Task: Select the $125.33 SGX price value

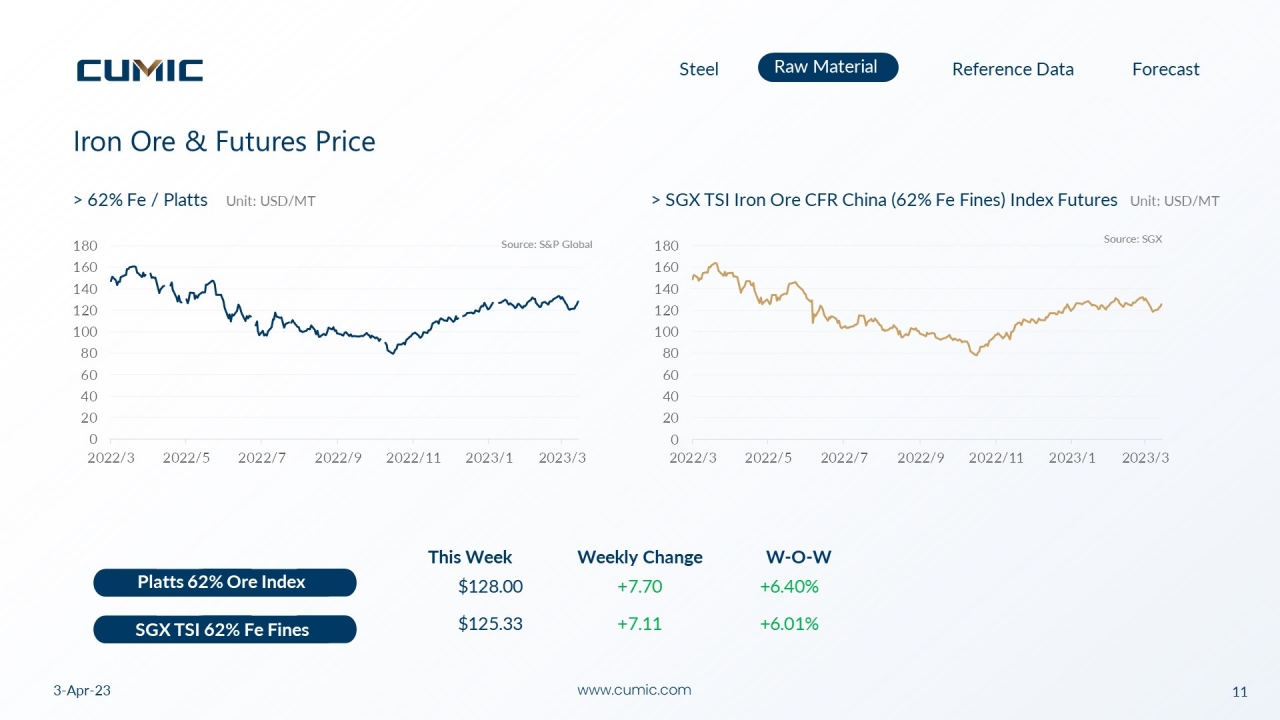Action: click(x=490, y=624)
